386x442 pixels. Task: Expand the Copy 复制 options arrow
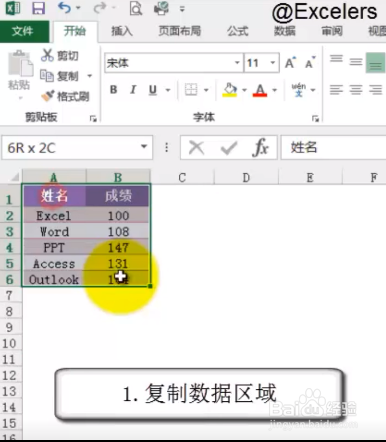(90, 76)
